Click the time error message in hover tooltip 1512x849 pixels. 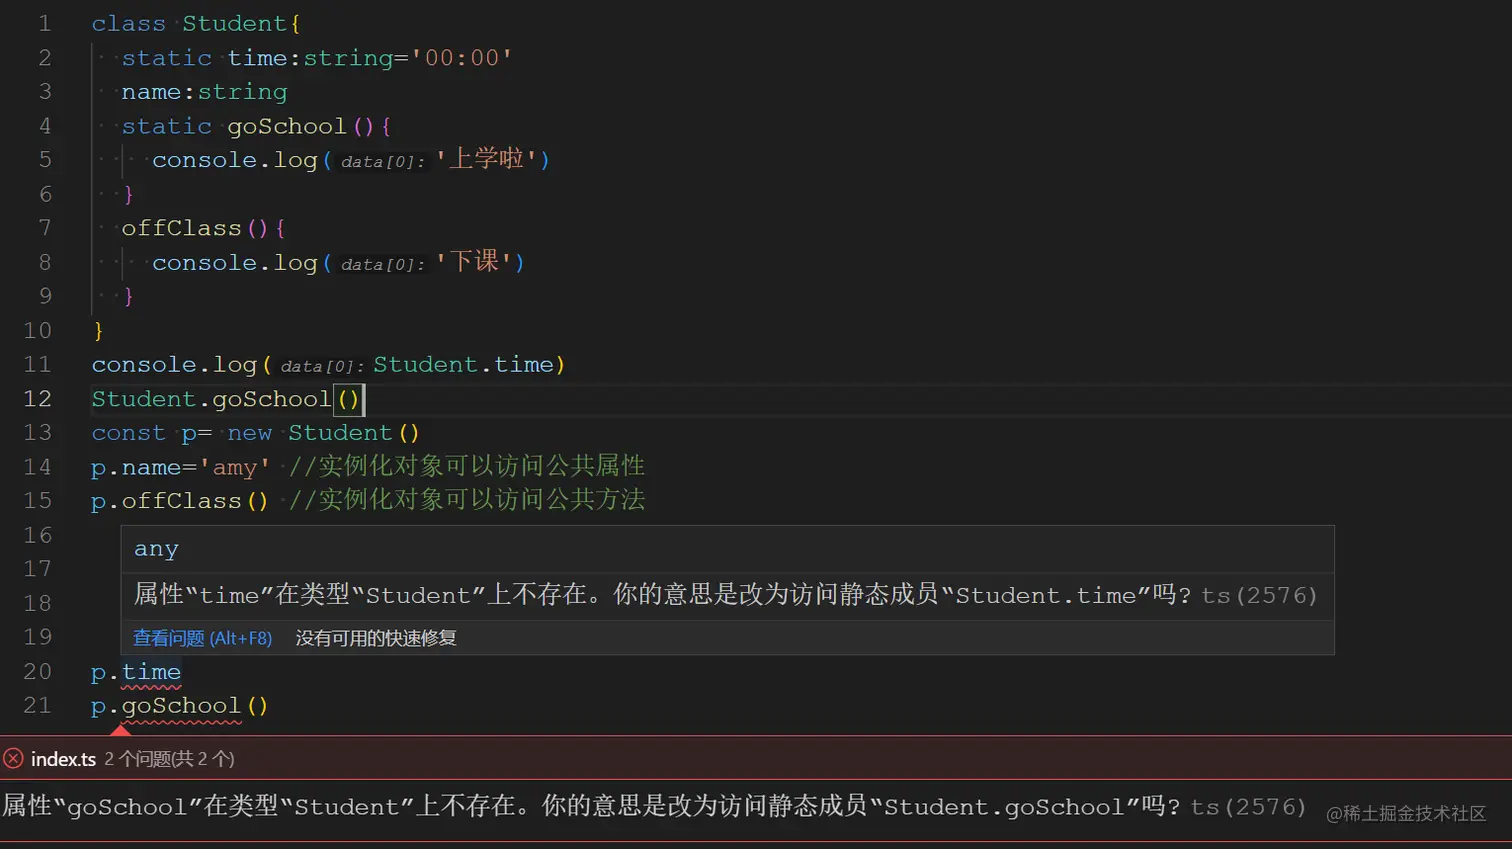point(663,595)
